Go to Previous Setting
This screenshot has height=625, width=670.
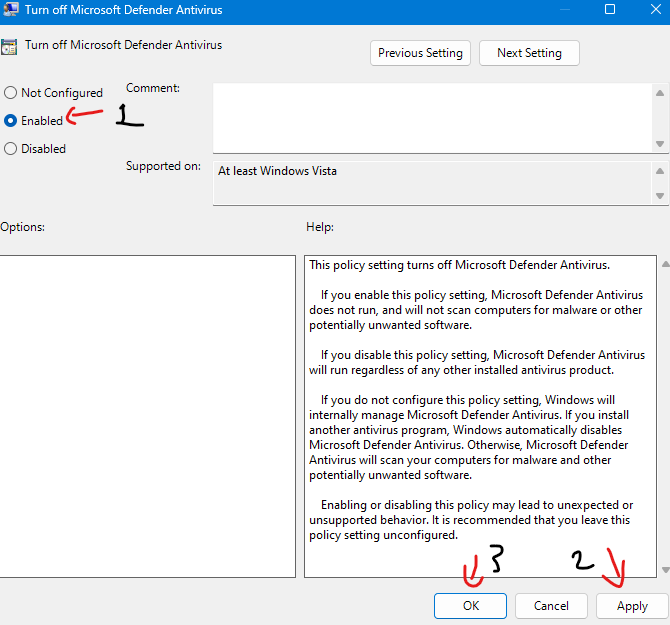[420, 53]
